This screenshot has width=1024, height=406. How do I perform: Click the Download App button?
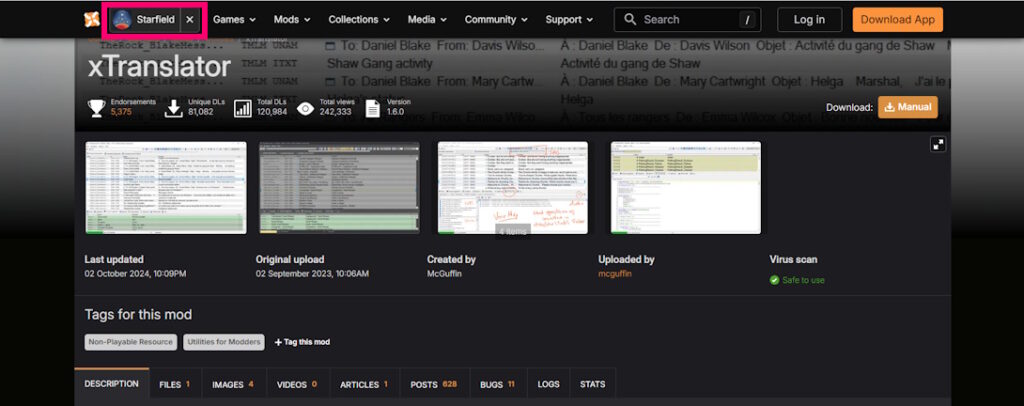click(x=897, y=20)
